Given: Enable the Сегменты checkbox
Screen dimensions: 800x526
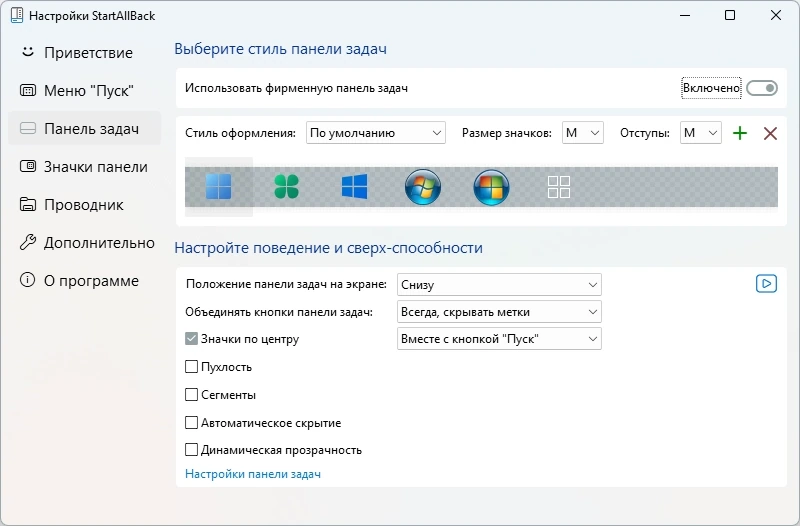Looking at the screenshot, I should tap(191, 394).
